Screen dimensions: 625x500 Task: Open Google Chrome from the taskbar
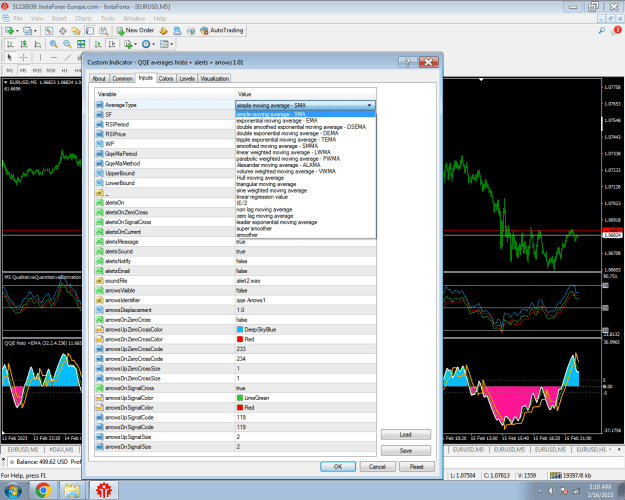point(43,490)
